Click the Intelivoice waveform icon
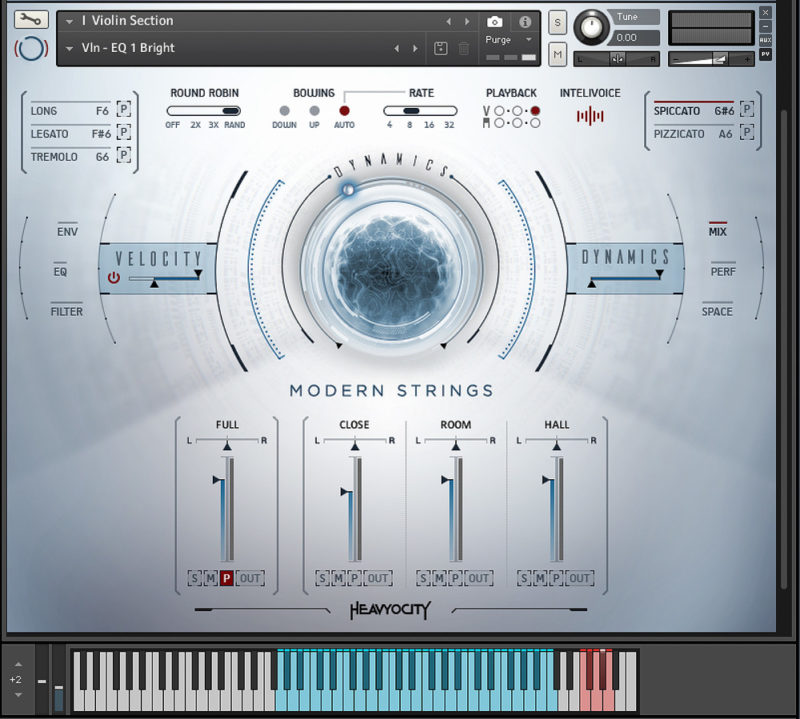800x719 pixels. pos(590,116)
